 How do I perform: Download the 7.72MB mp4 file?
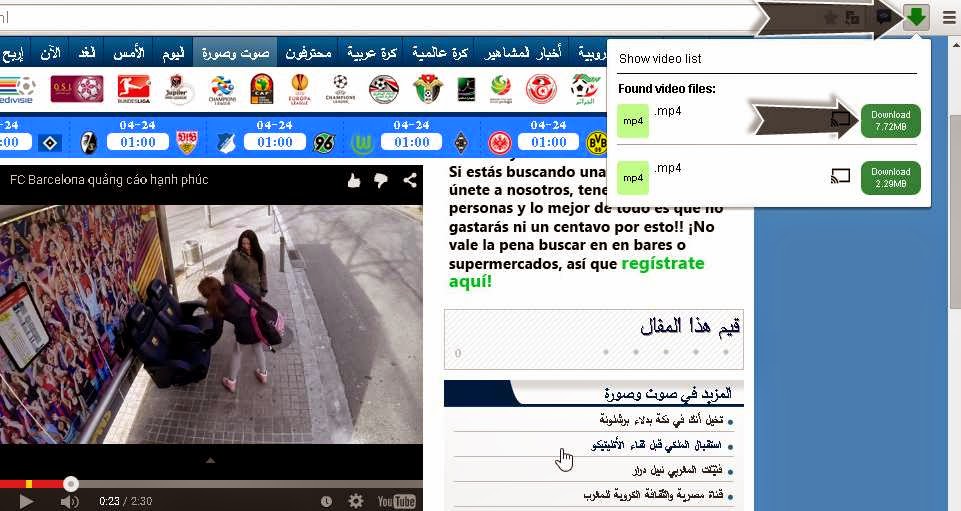coord(891,121)
